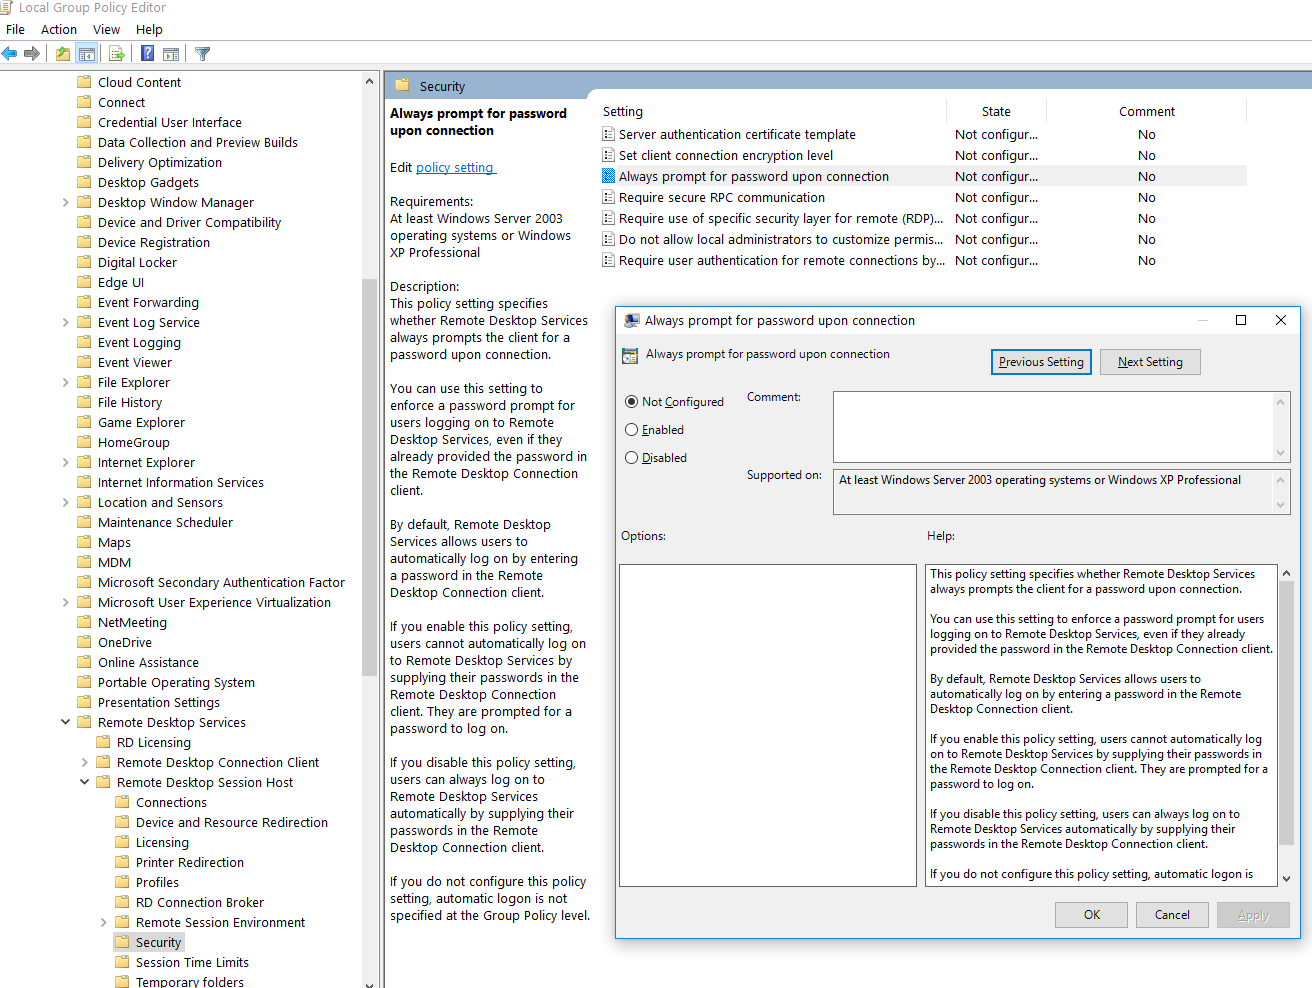This screenshot has width=1312, height=988.
Task: Click the Back arrow in toolbar
Action: coord(10,54)
